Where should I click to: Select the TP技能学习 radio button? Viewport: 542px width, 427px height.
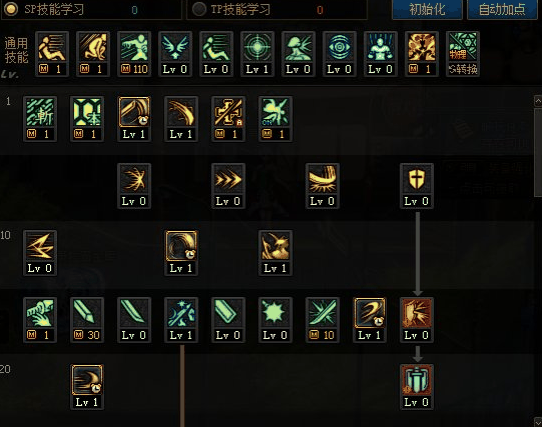coord(199,9)
